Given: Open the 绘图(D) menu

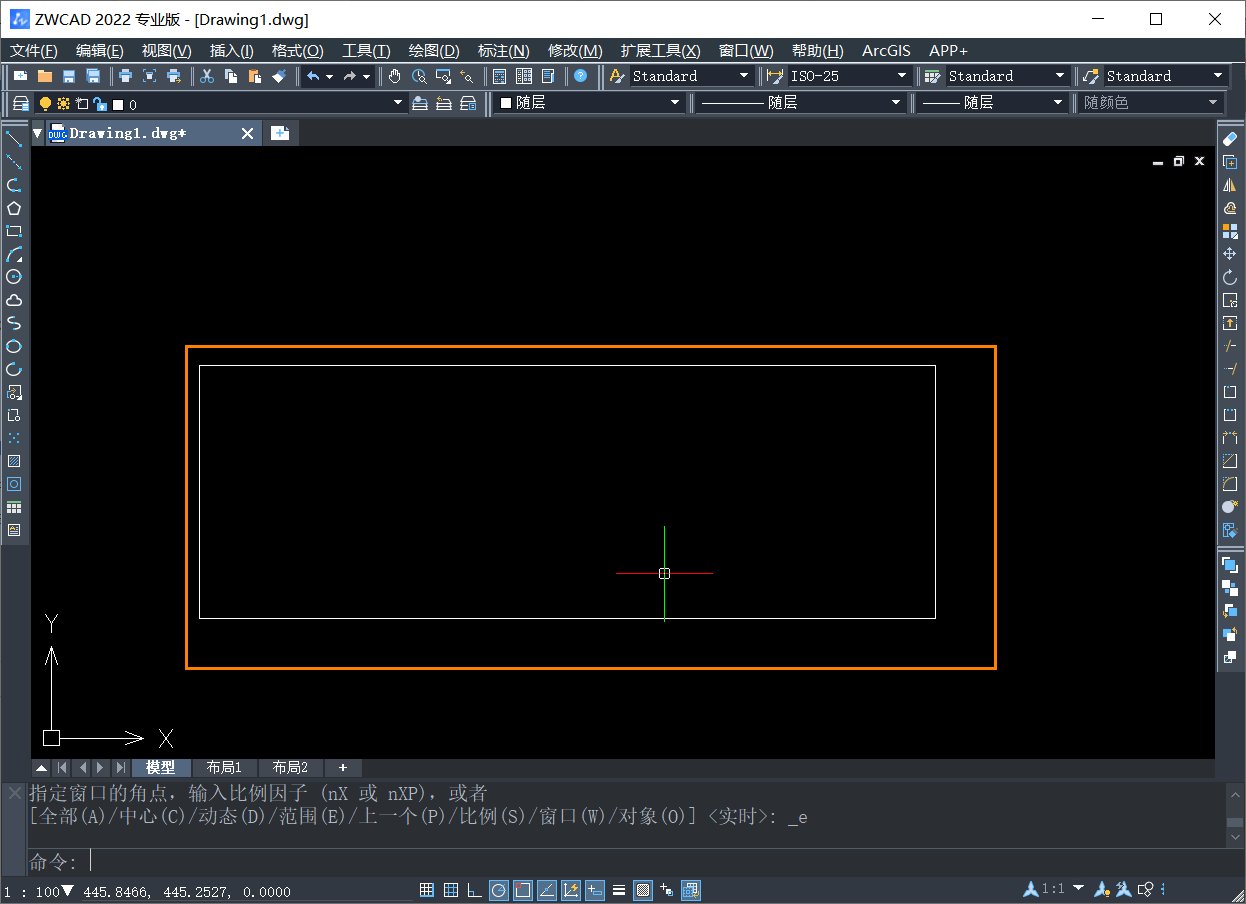Looking at the screenshot, I should click(434, 50).
